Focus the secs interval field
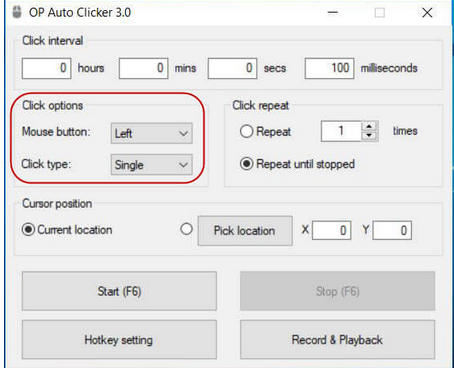454x368 pixels. (232, 68)
